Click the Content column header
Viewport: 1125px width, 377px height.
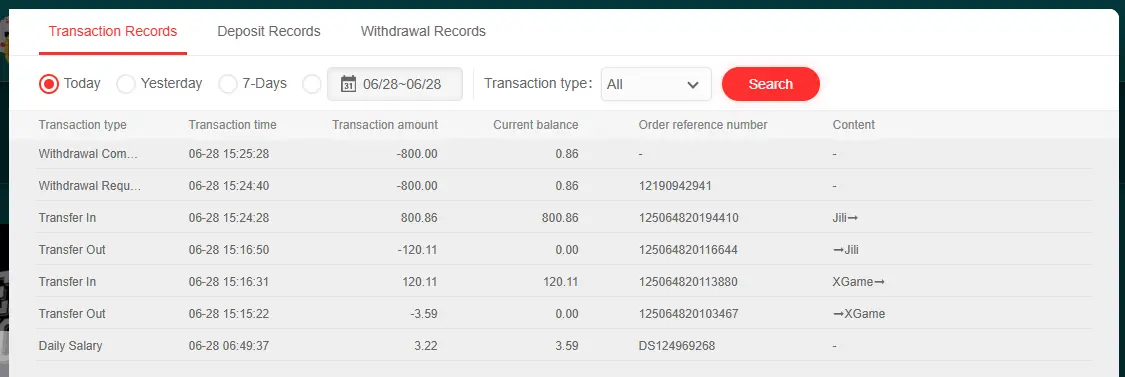[x=854, y=125]
